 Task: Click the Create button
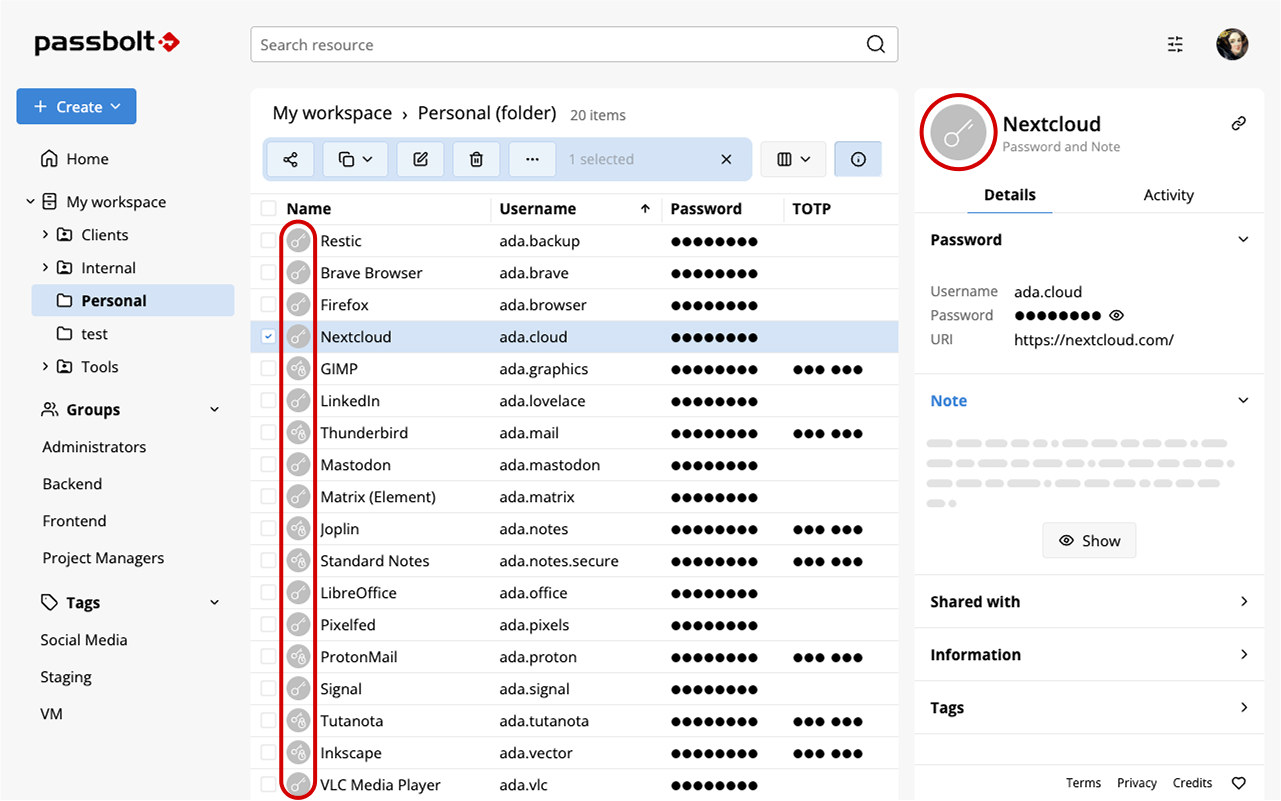(76, 107)
